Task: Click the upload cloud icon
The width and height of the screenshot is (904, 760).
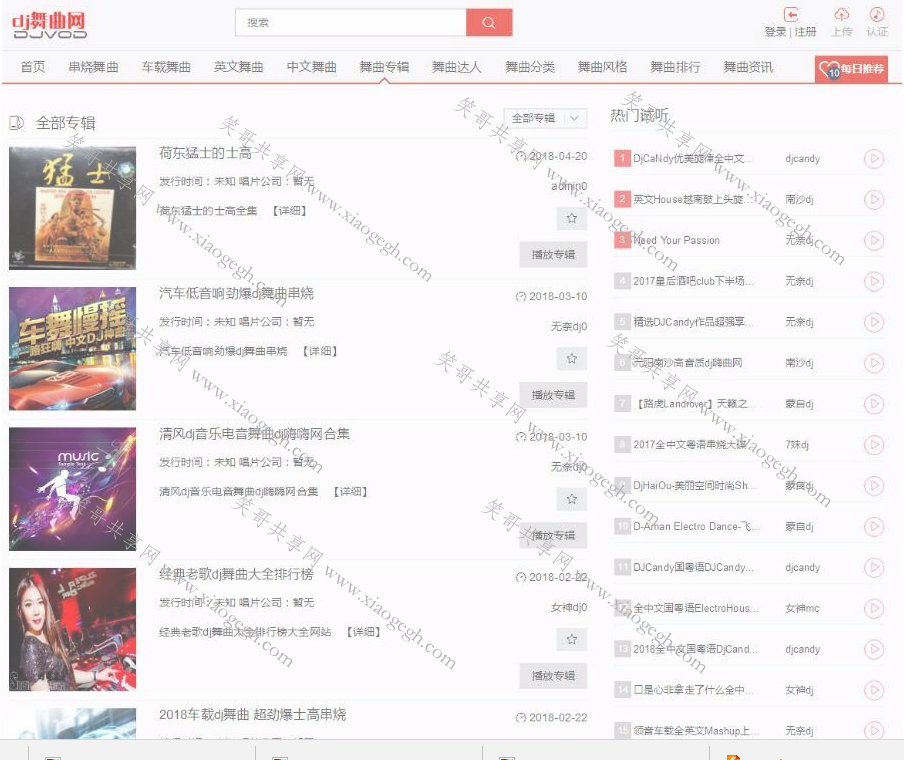Action: 842,14
